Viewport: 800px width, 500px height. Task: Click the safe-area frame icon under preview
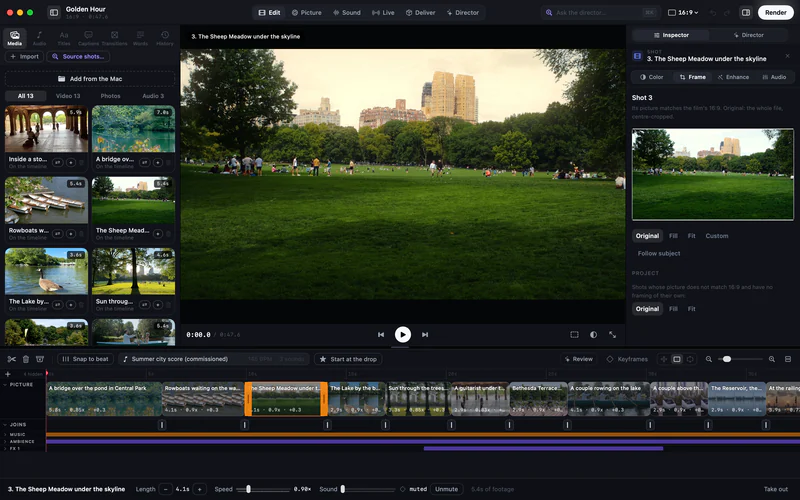[574, 335]
